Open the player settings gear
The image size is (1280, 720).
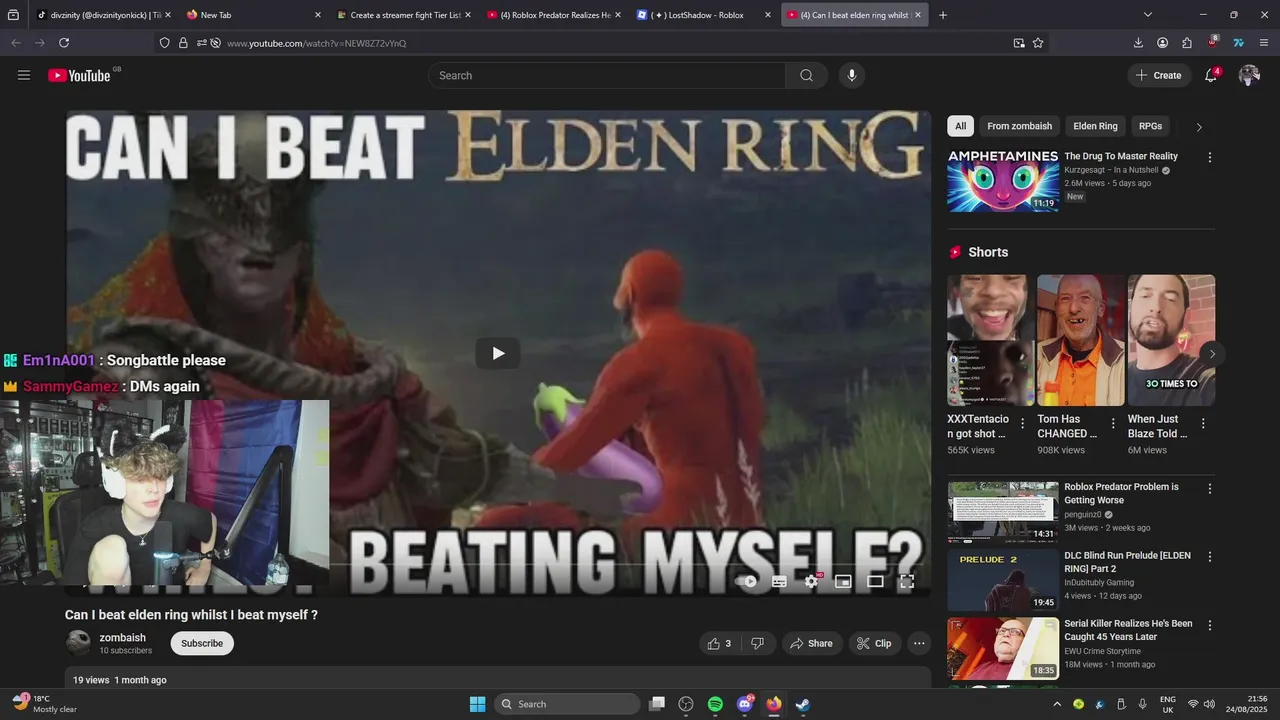click(x=811, y=581)
